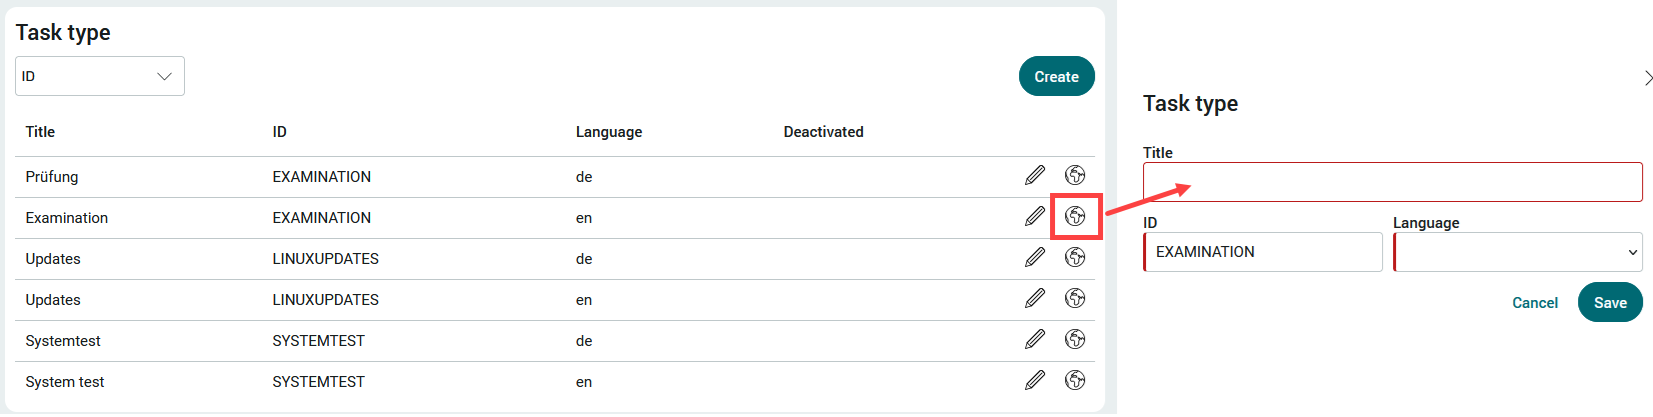
Task: Edit the Prüfung row with pencil icon
Action: click(1035, 176)
